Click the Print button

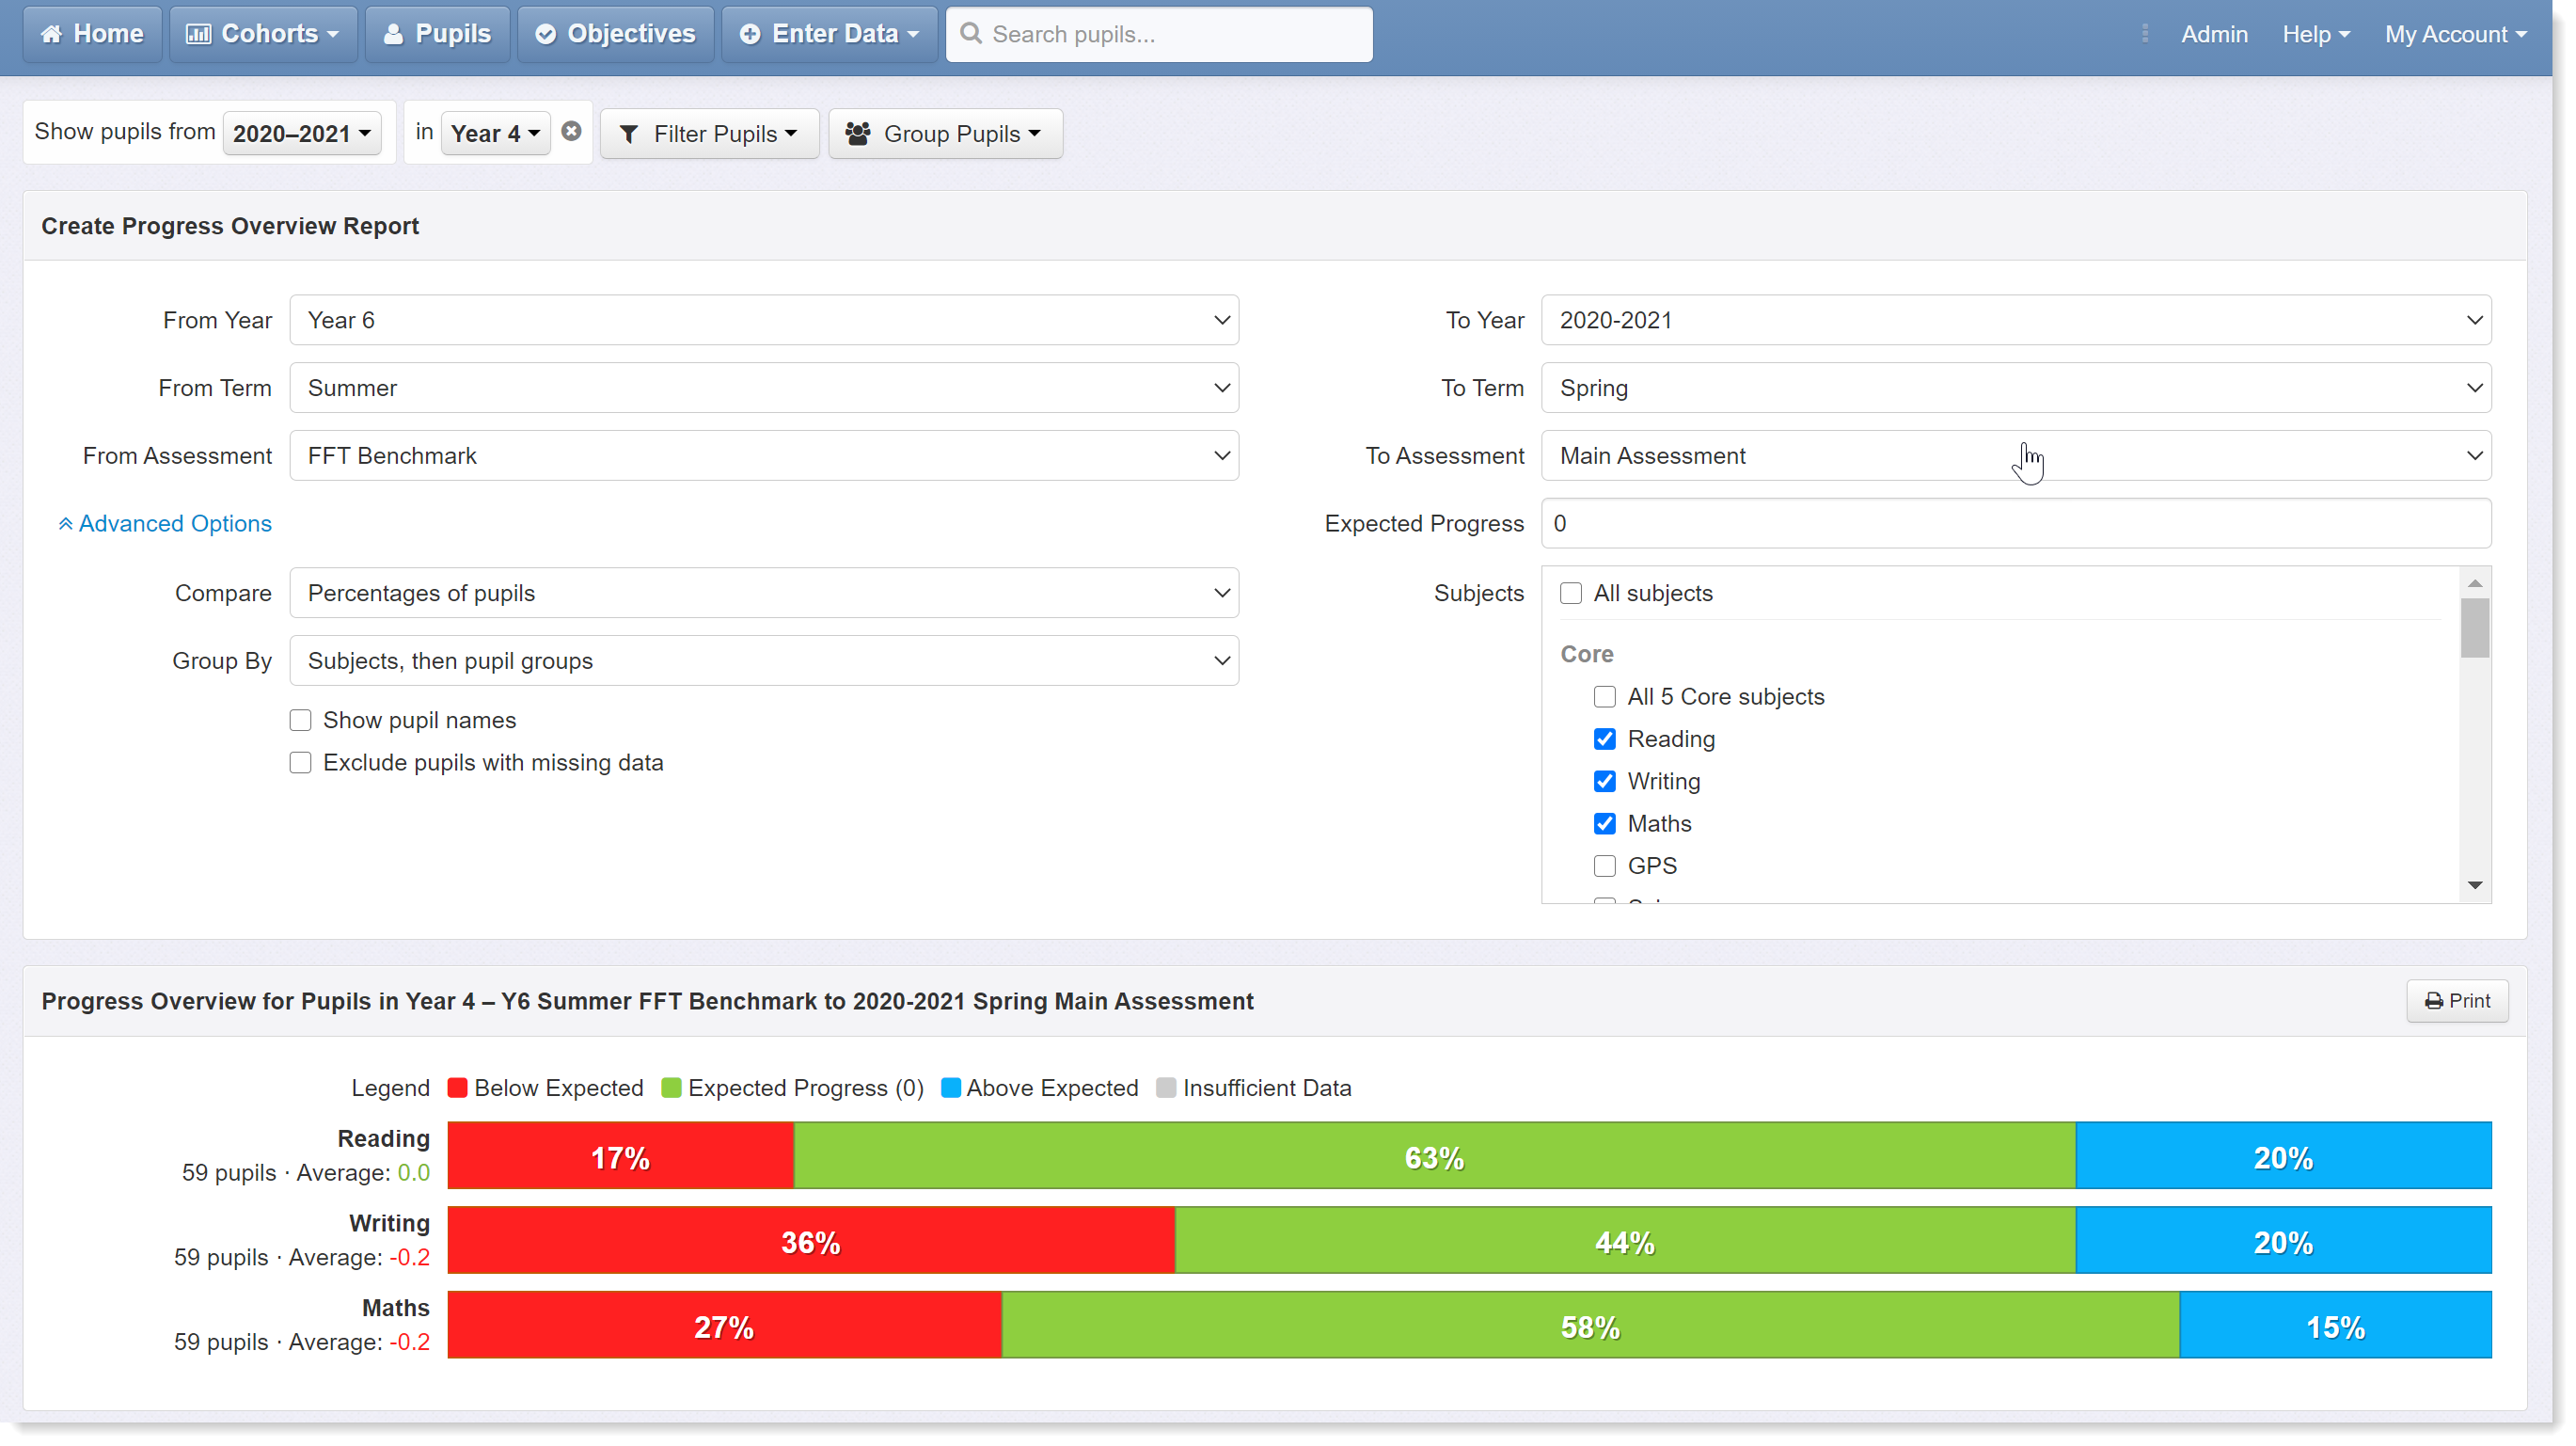pos(2457,1001)
